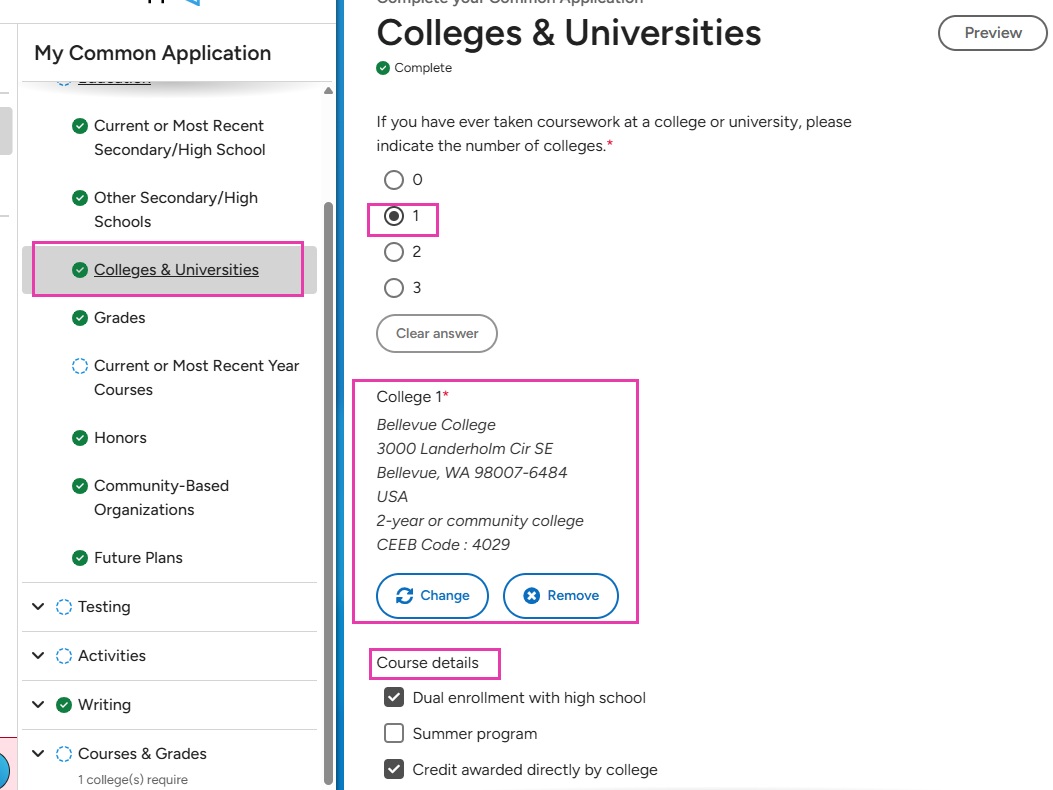Select the radio button for 2 colleges
1053x790 pixels.
click(x=395, y=252)
